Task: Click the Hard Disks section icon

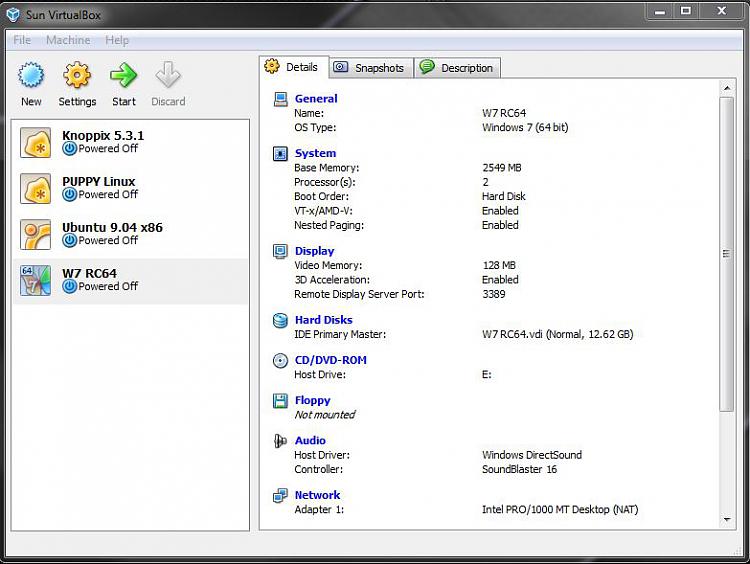Action: click(280, 320)
